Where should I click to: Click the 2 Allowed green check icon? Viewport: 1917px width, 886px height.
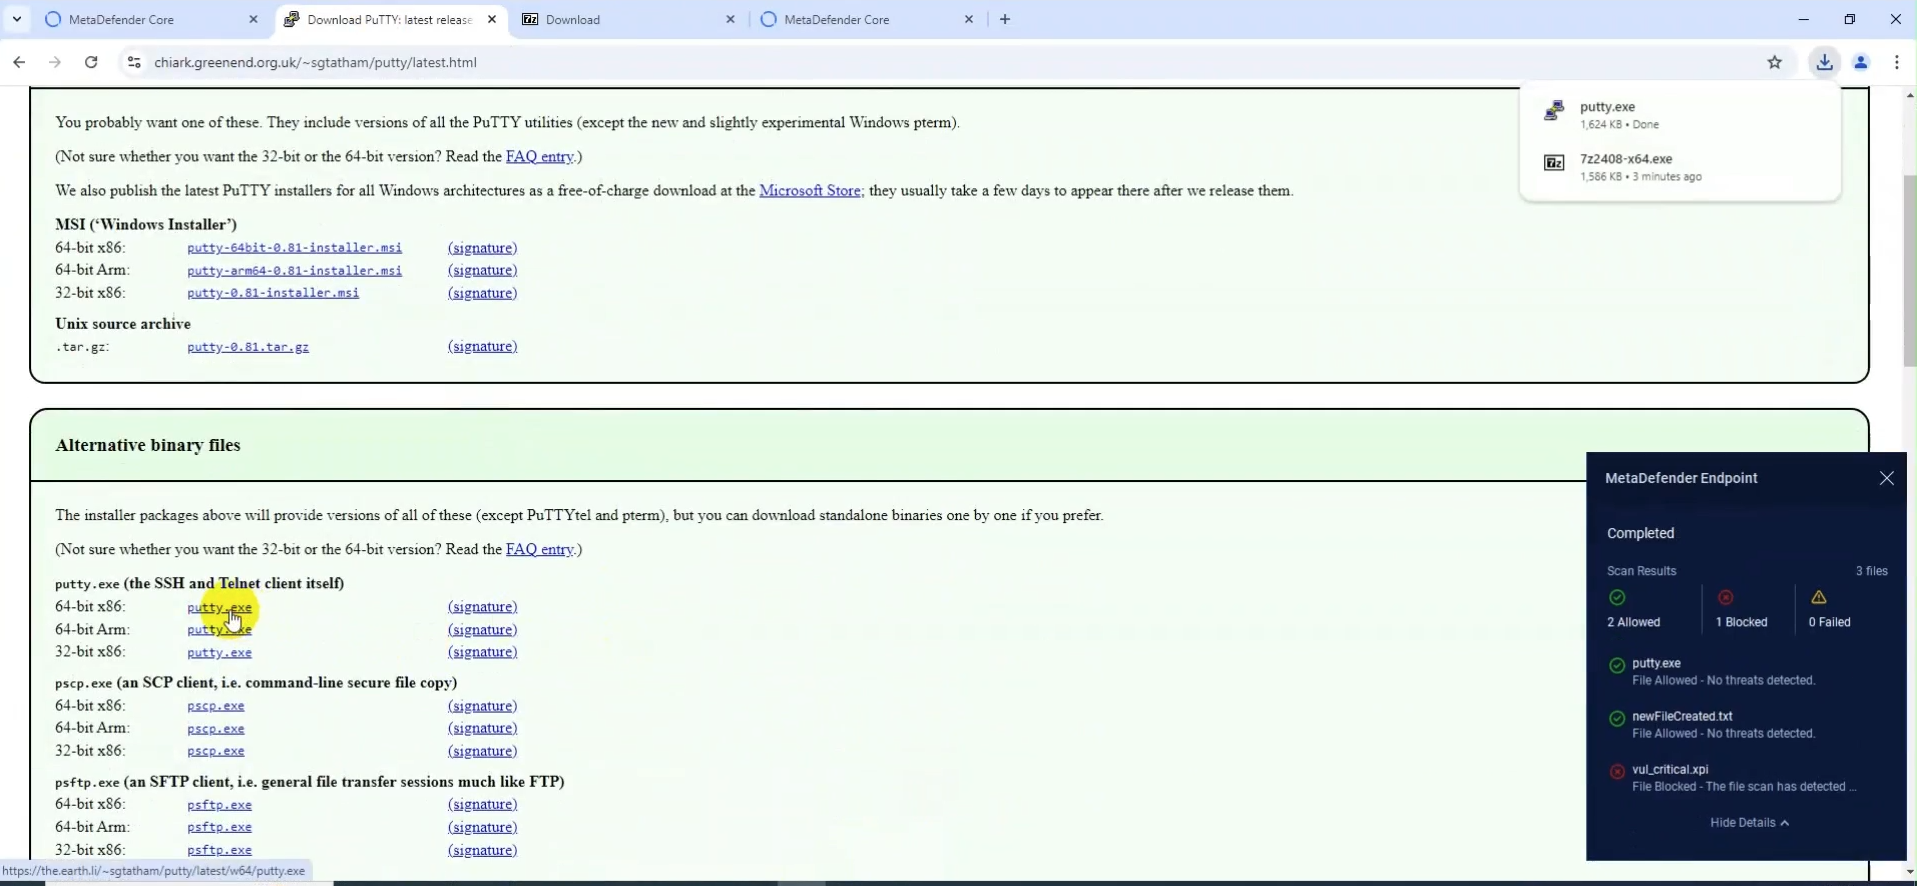tap(1617, 598)
